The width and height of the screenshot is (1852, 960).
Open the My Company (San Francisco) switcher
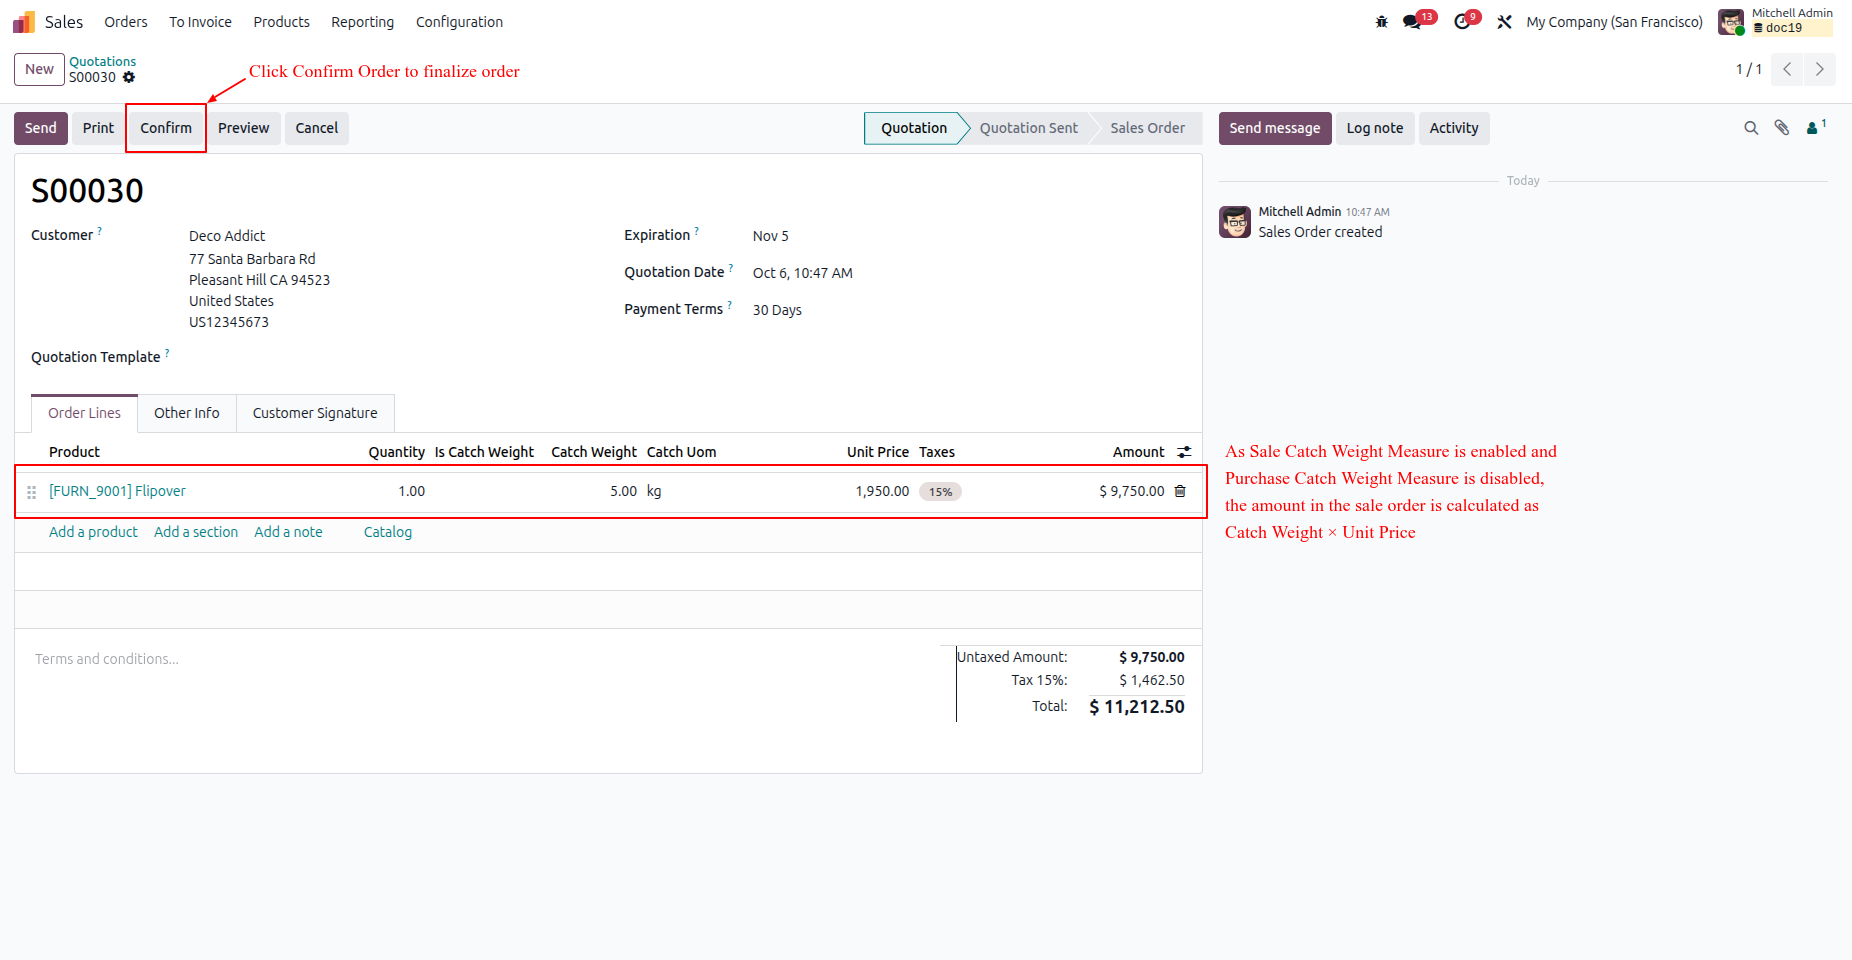[x=1614, y=22]
